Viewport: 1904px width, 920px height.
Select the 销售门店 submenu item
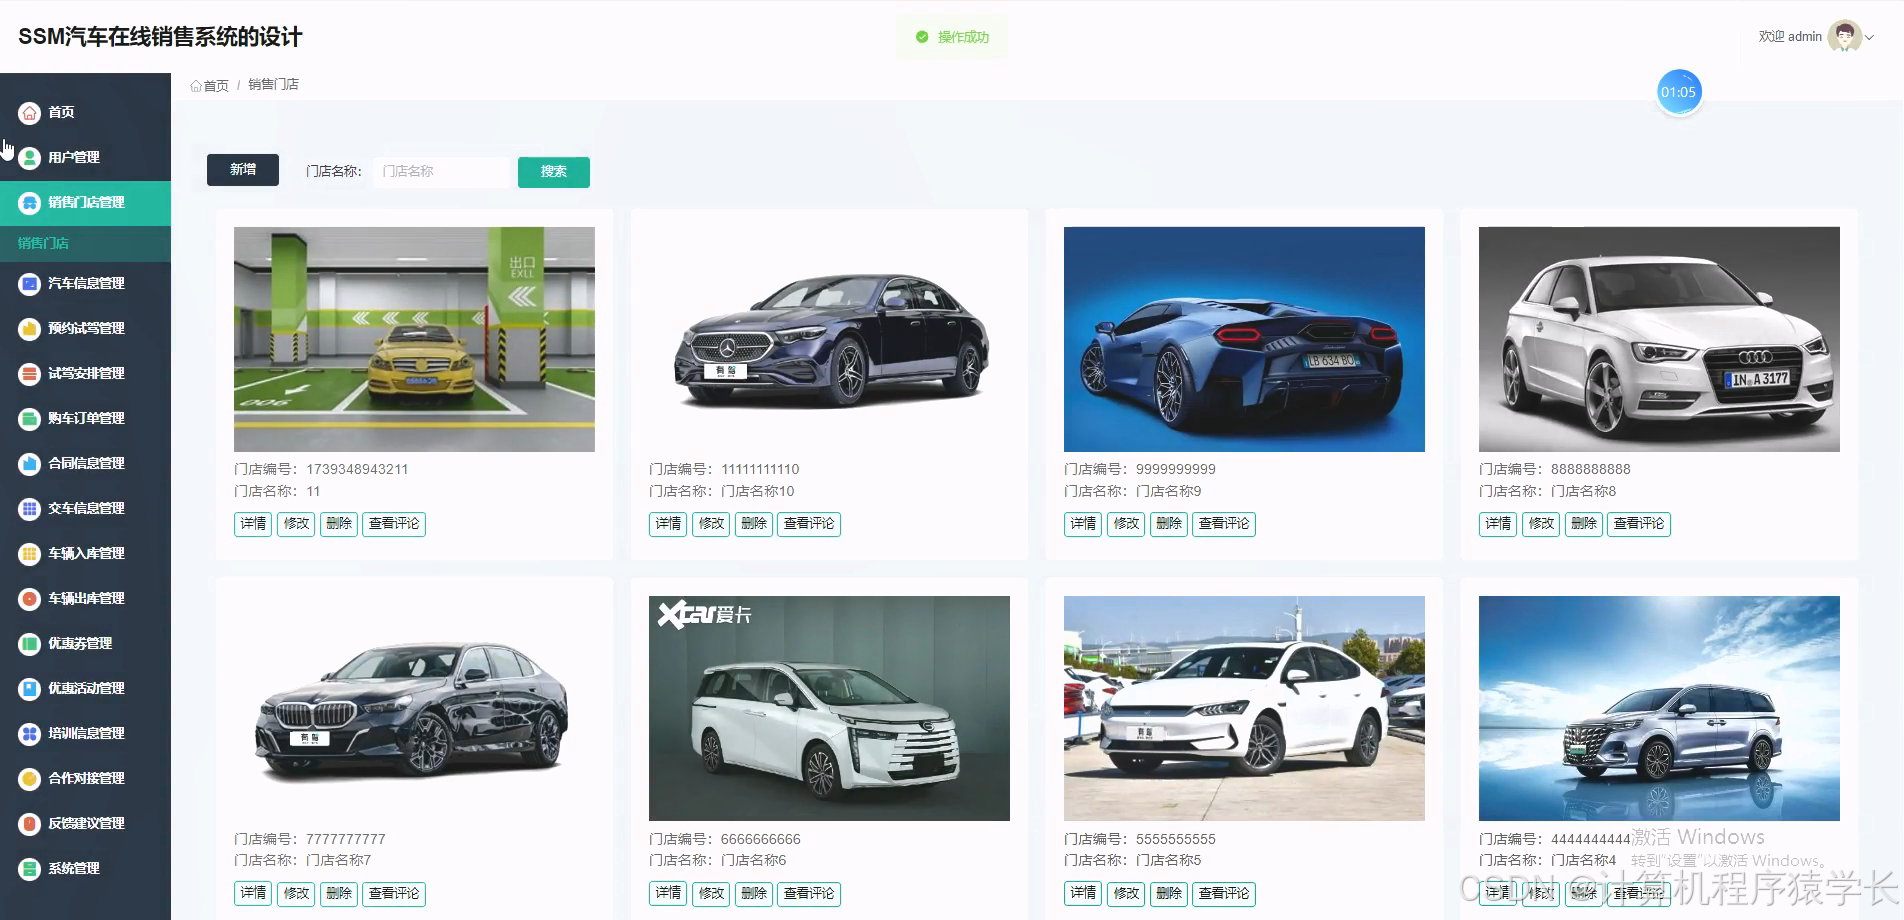[43, 243]
